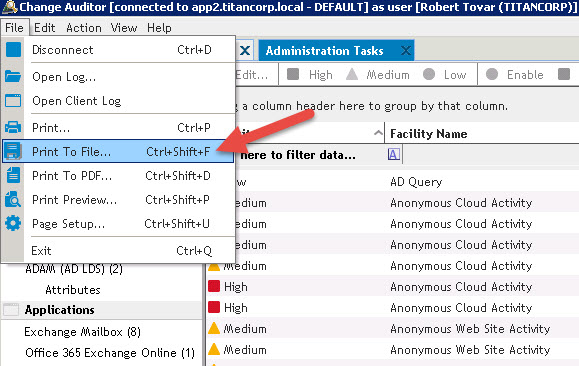Click the document icon beside Print To PDF
The width and height of the screenshot is (579, 366).
(13, 175)
